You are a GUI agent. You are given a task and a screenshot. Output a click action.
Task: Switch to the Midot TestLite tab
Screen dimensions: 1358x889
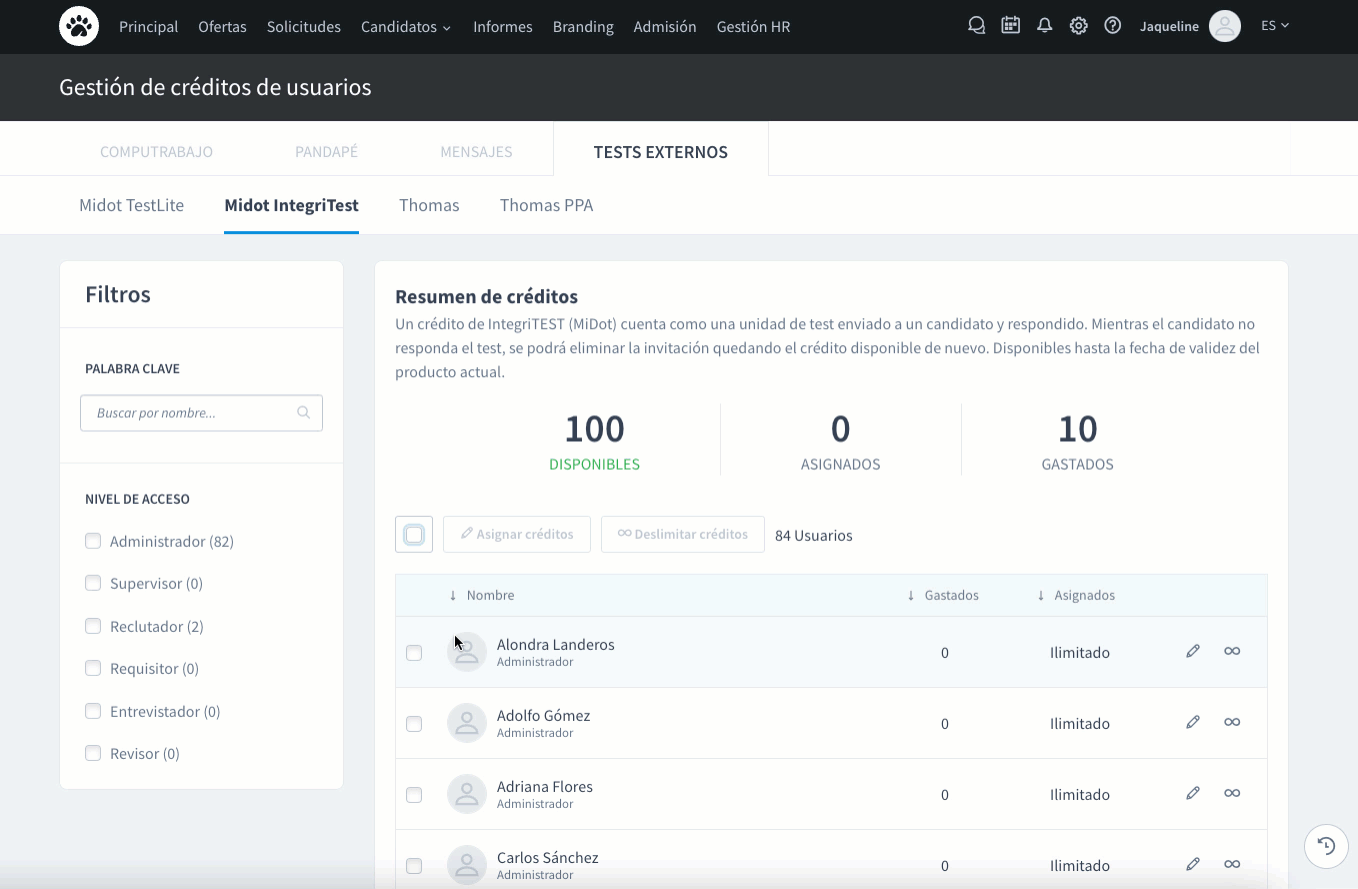pyautogui.click(x=131, y=205)
